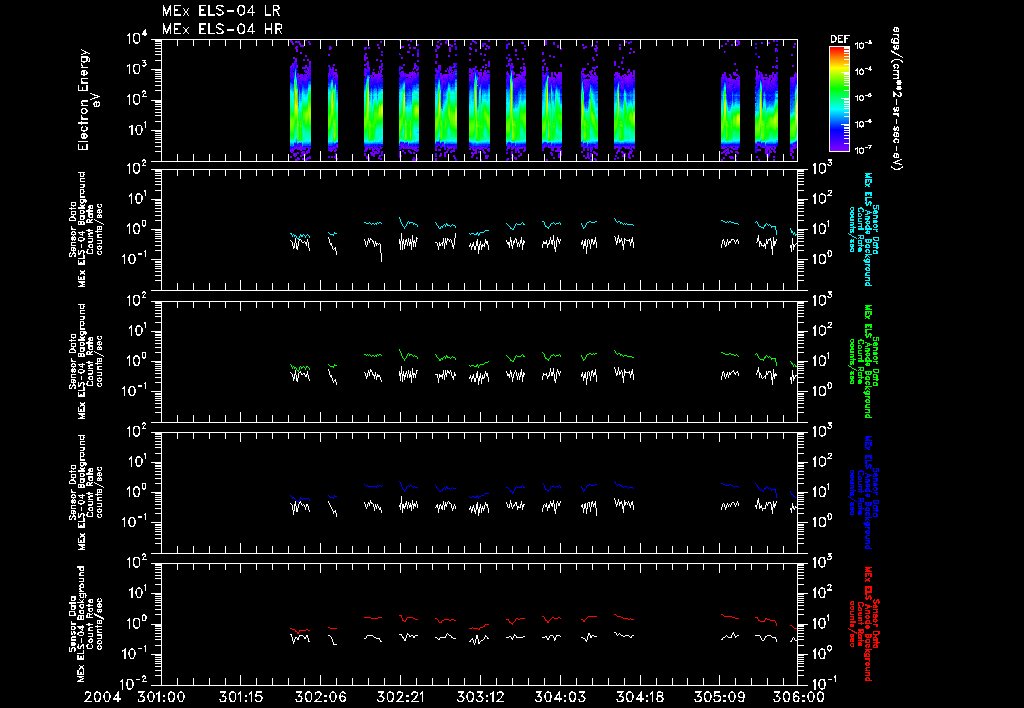
Task: Select the "2004" year label on the time axis
Action: pos(103,697)
